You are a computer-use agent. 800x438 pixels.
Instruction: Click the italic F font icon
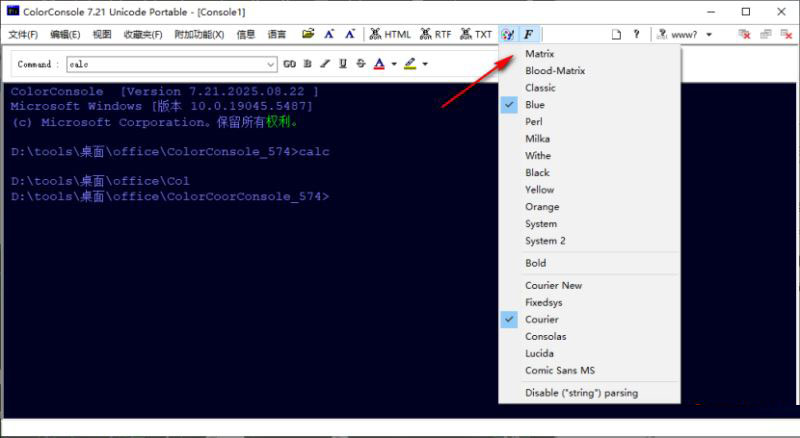point(528,34)
